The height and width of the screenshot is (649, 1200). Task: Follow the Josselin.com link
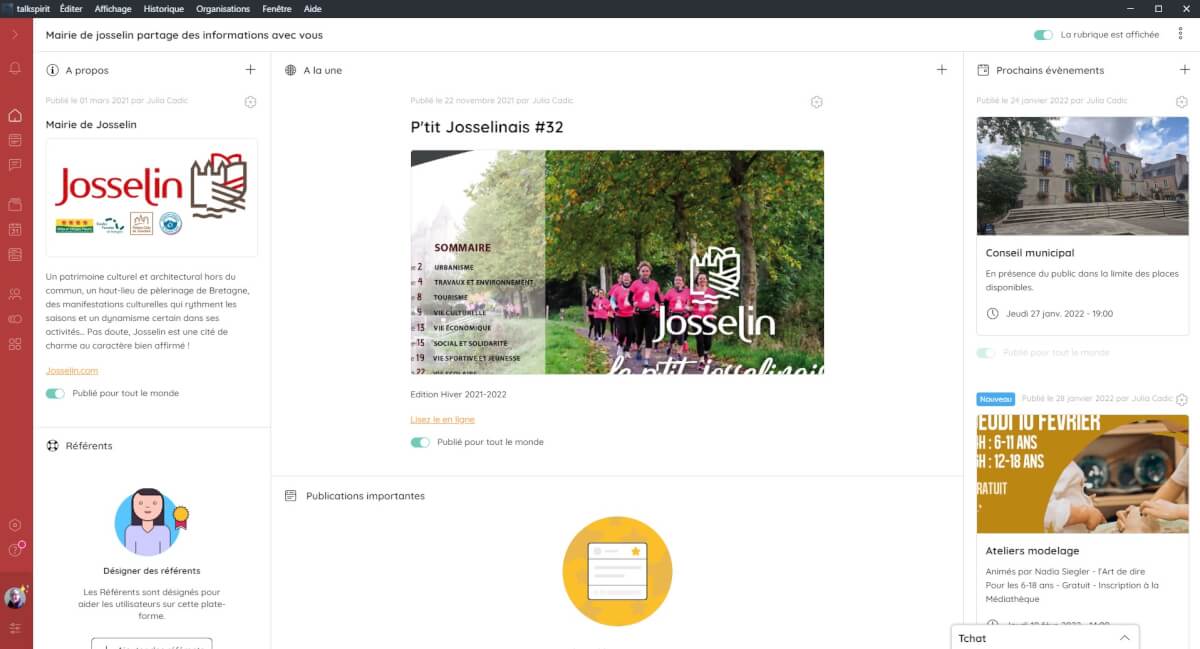(x=72, y=371)
